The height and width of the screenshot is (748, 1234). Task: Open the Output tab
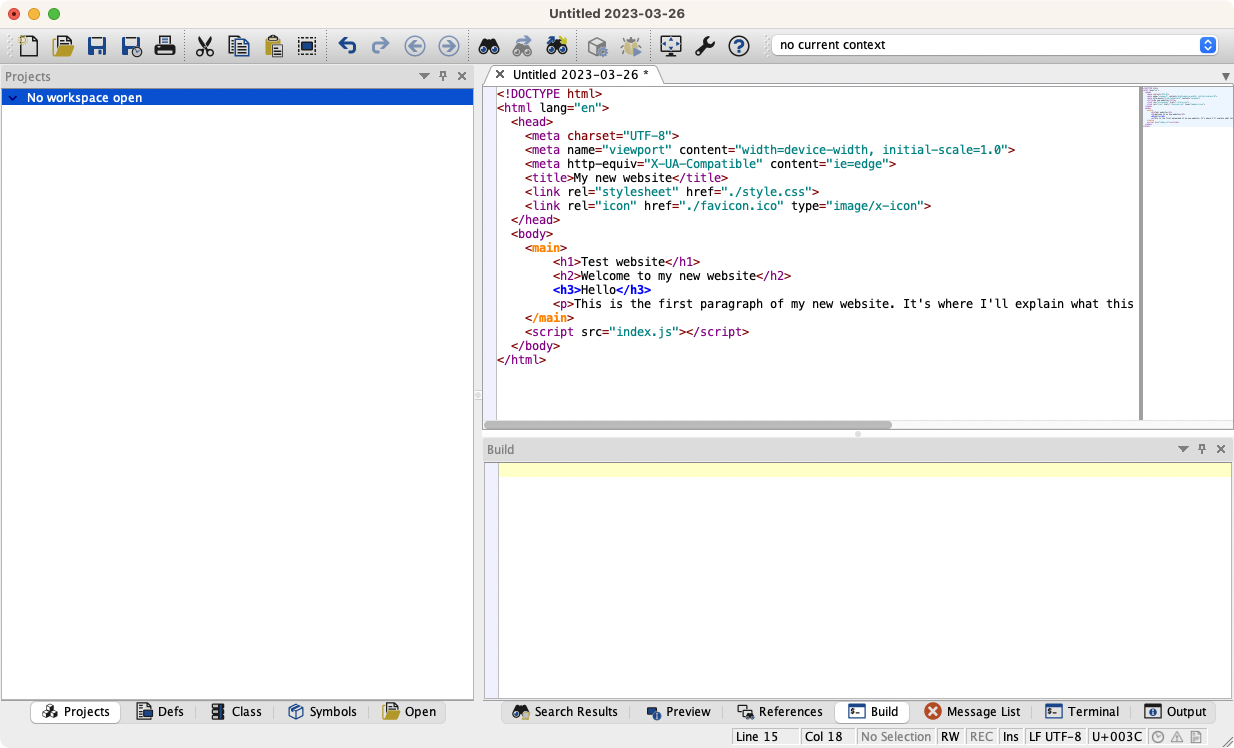1175,712
